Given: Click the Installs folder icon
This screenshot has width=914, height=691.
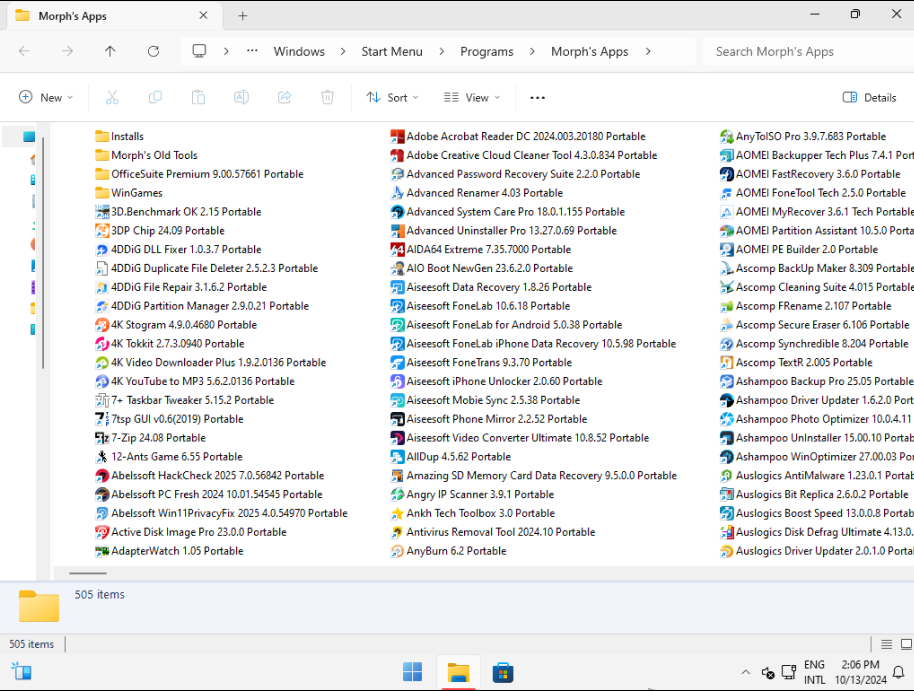Looking at the screenshot, I should (x=102, y=136).
